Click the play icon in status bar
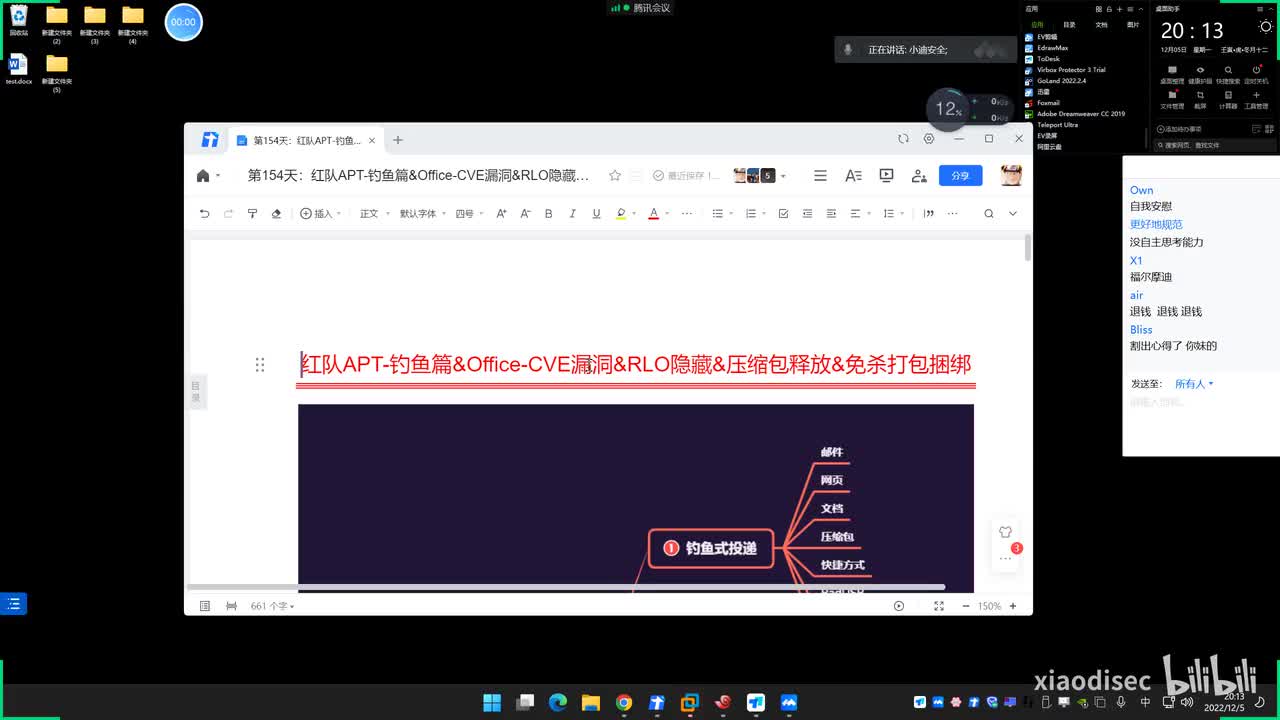The height and width of the screenshot is (720, 1280). [x=899, y=606]
